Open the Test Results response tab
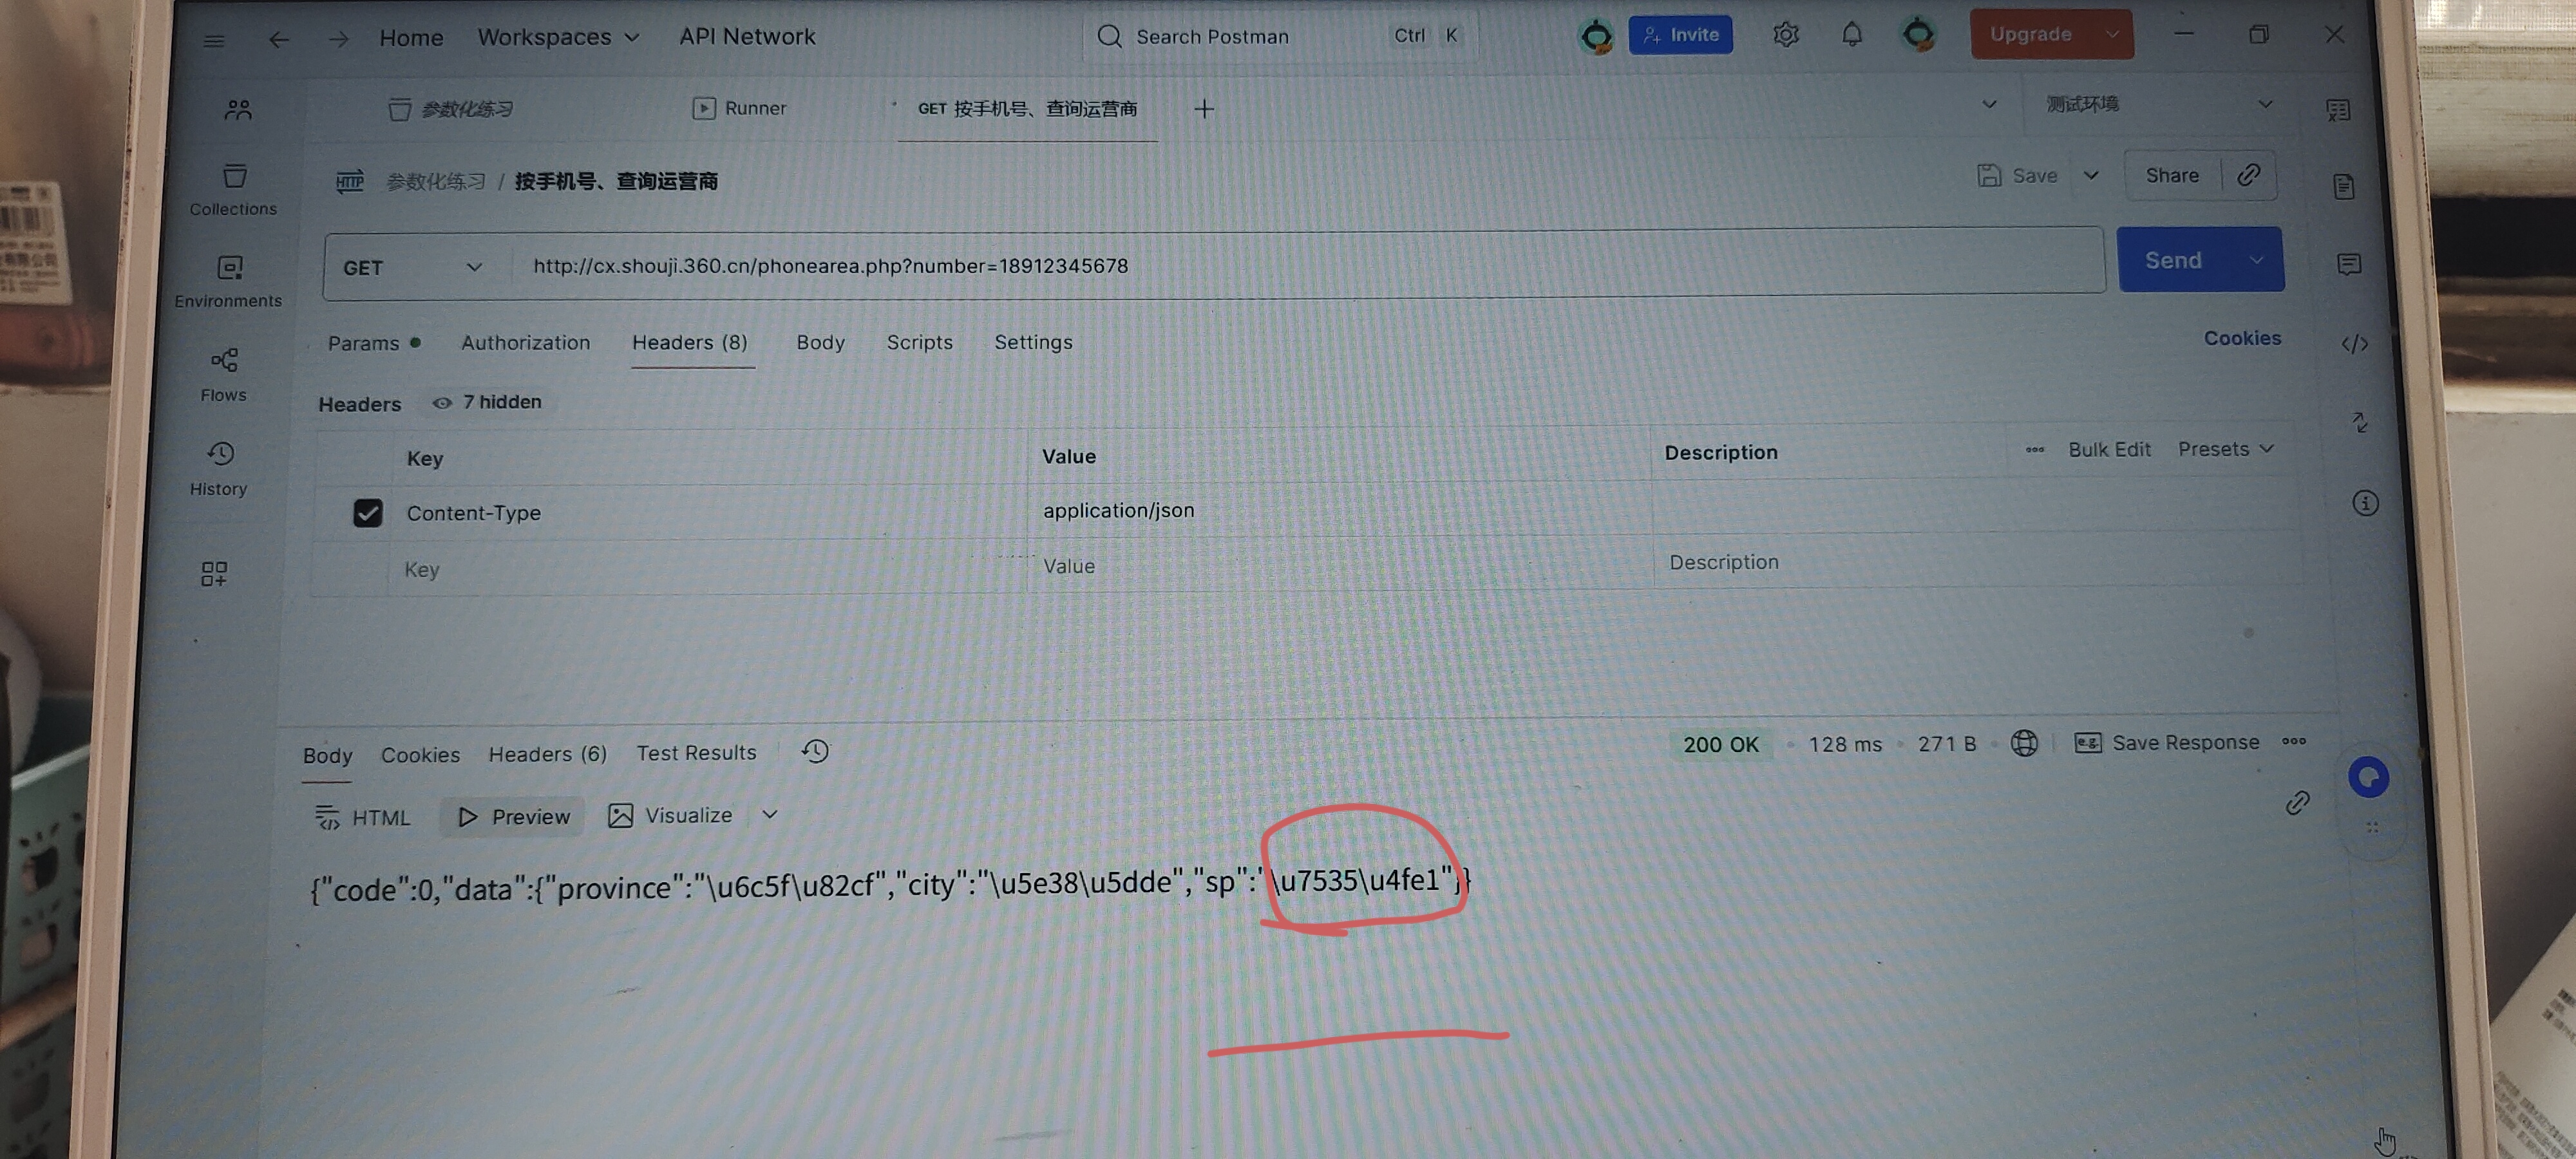Image resolution: width=2576 pixels, height=1159 pixels. 696,753
